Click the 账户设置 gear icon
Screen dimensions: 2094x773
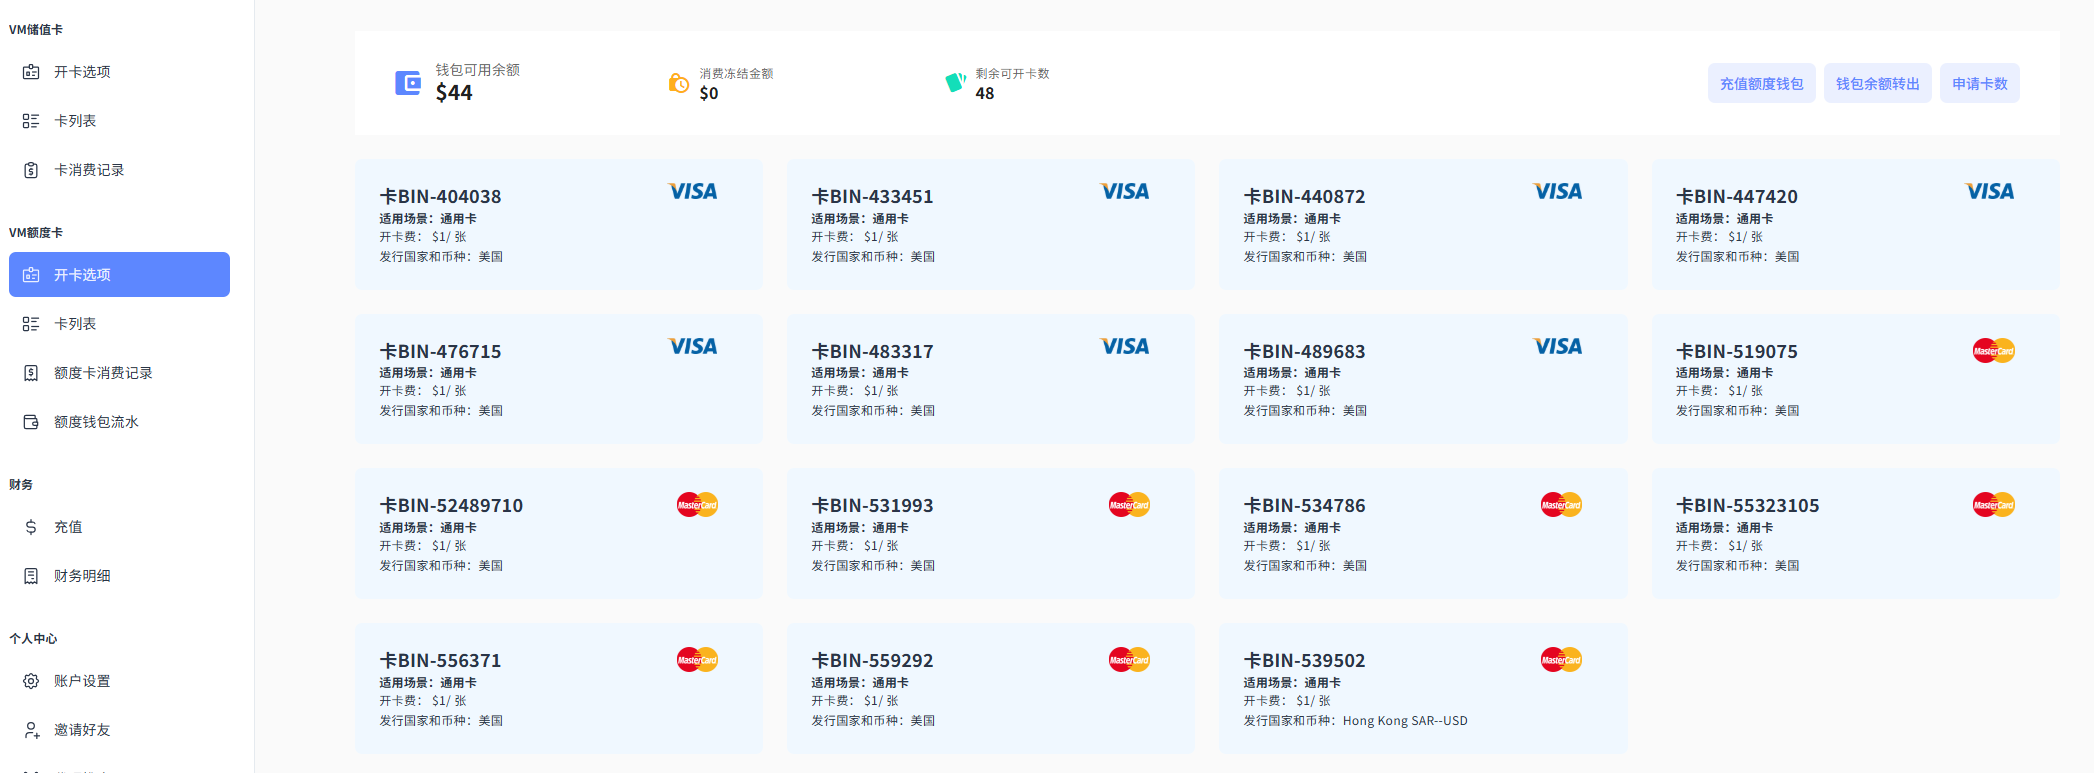31,681
